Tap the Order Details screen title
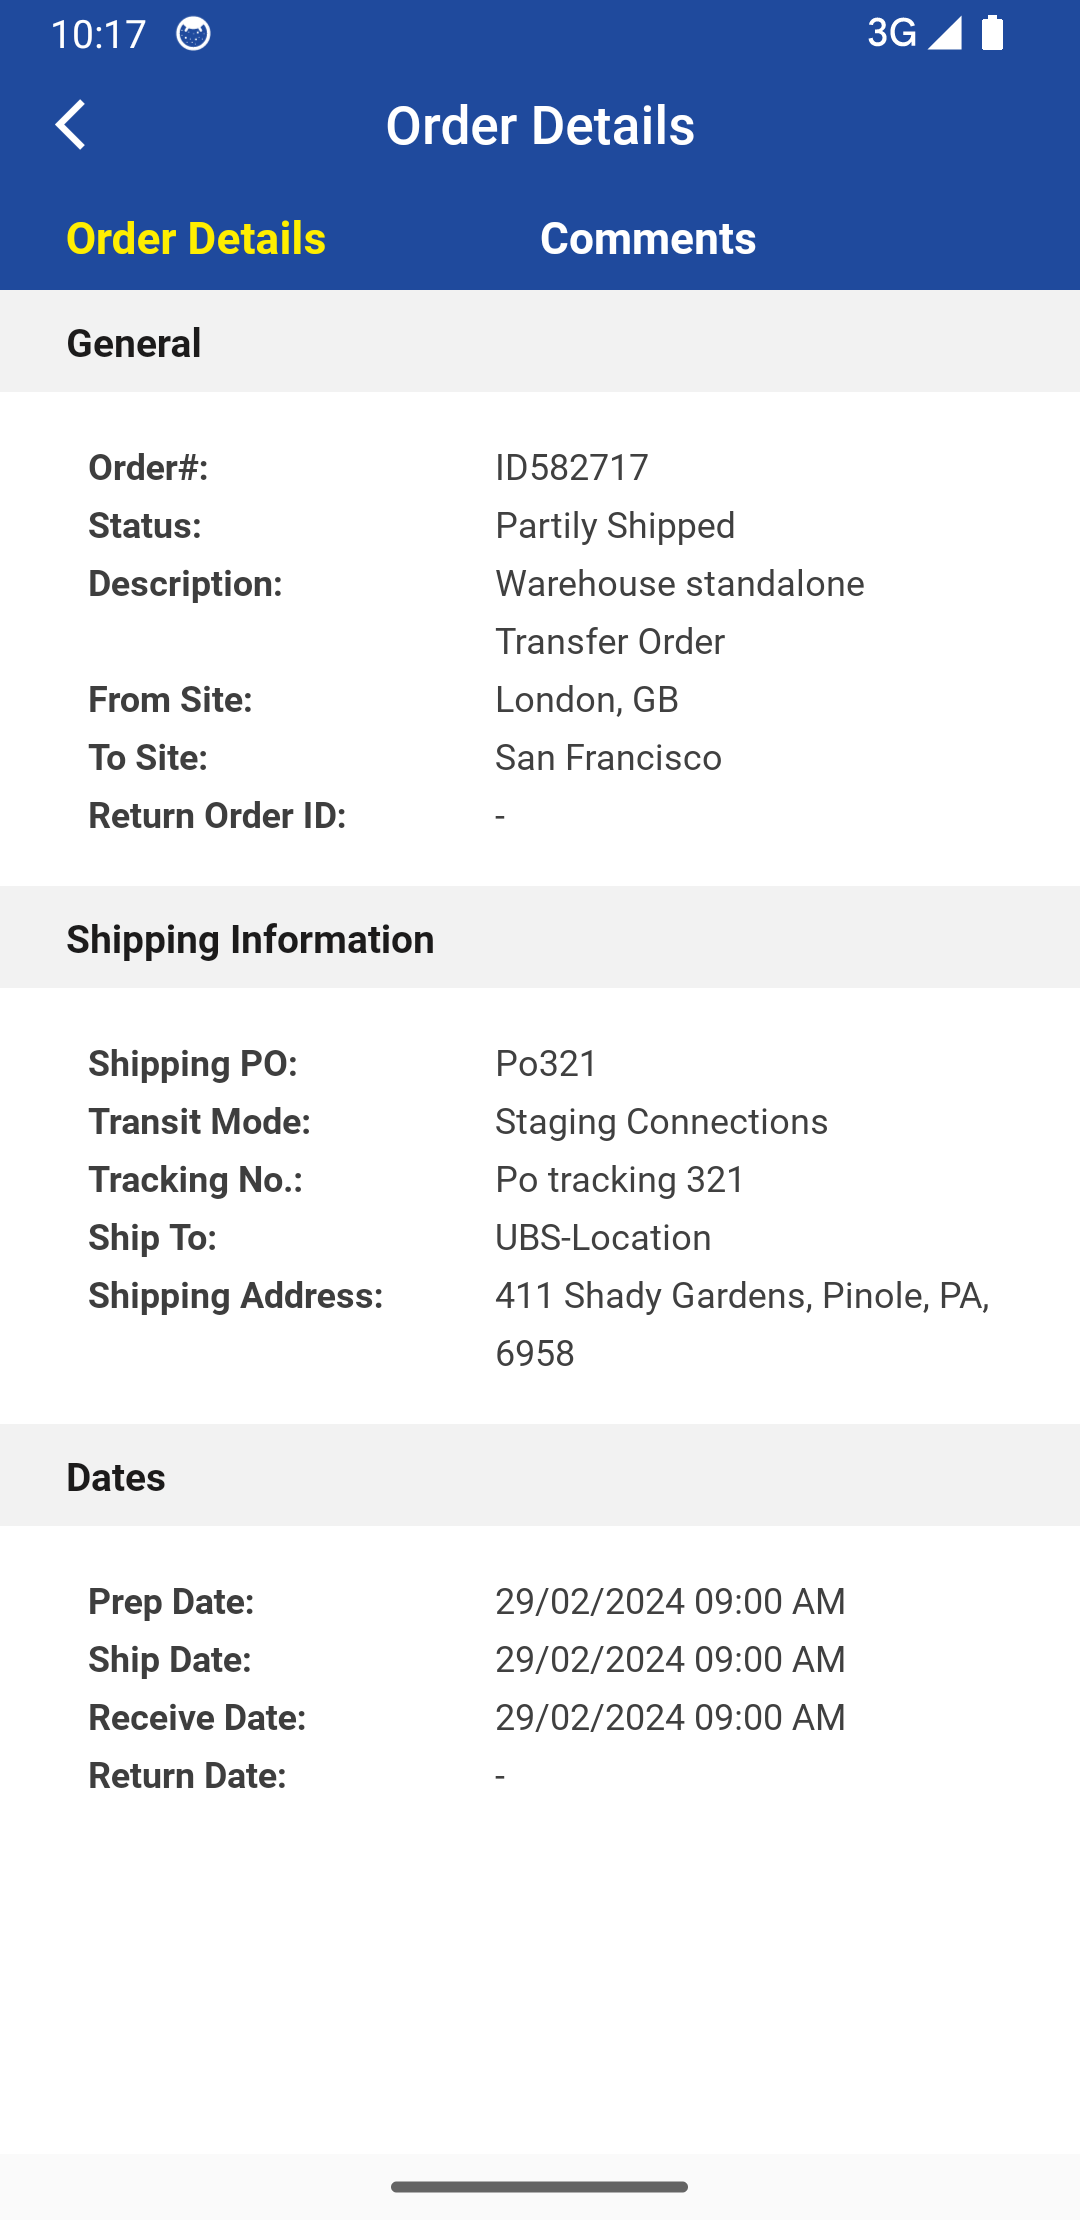 tap(540, 125)
